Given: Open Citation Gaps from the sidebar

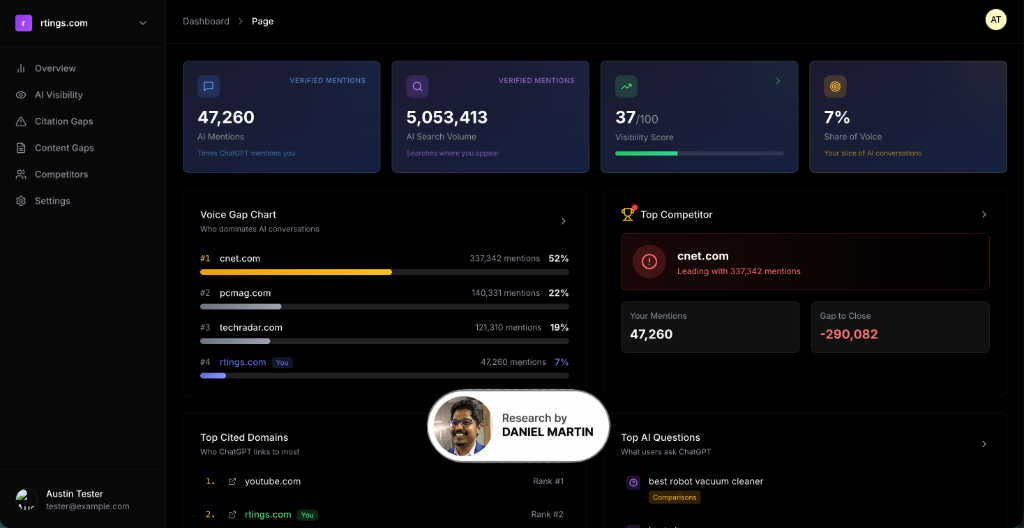Looking at the screenshot, I should coord(63,121).
